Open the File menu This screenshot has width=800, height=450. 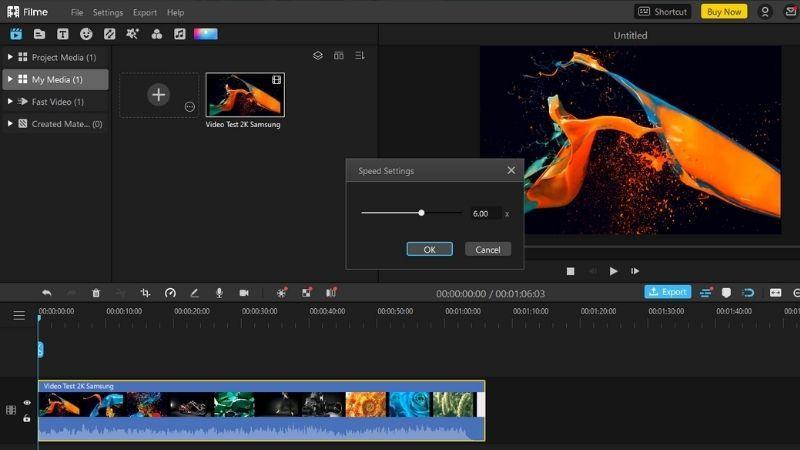77,12
